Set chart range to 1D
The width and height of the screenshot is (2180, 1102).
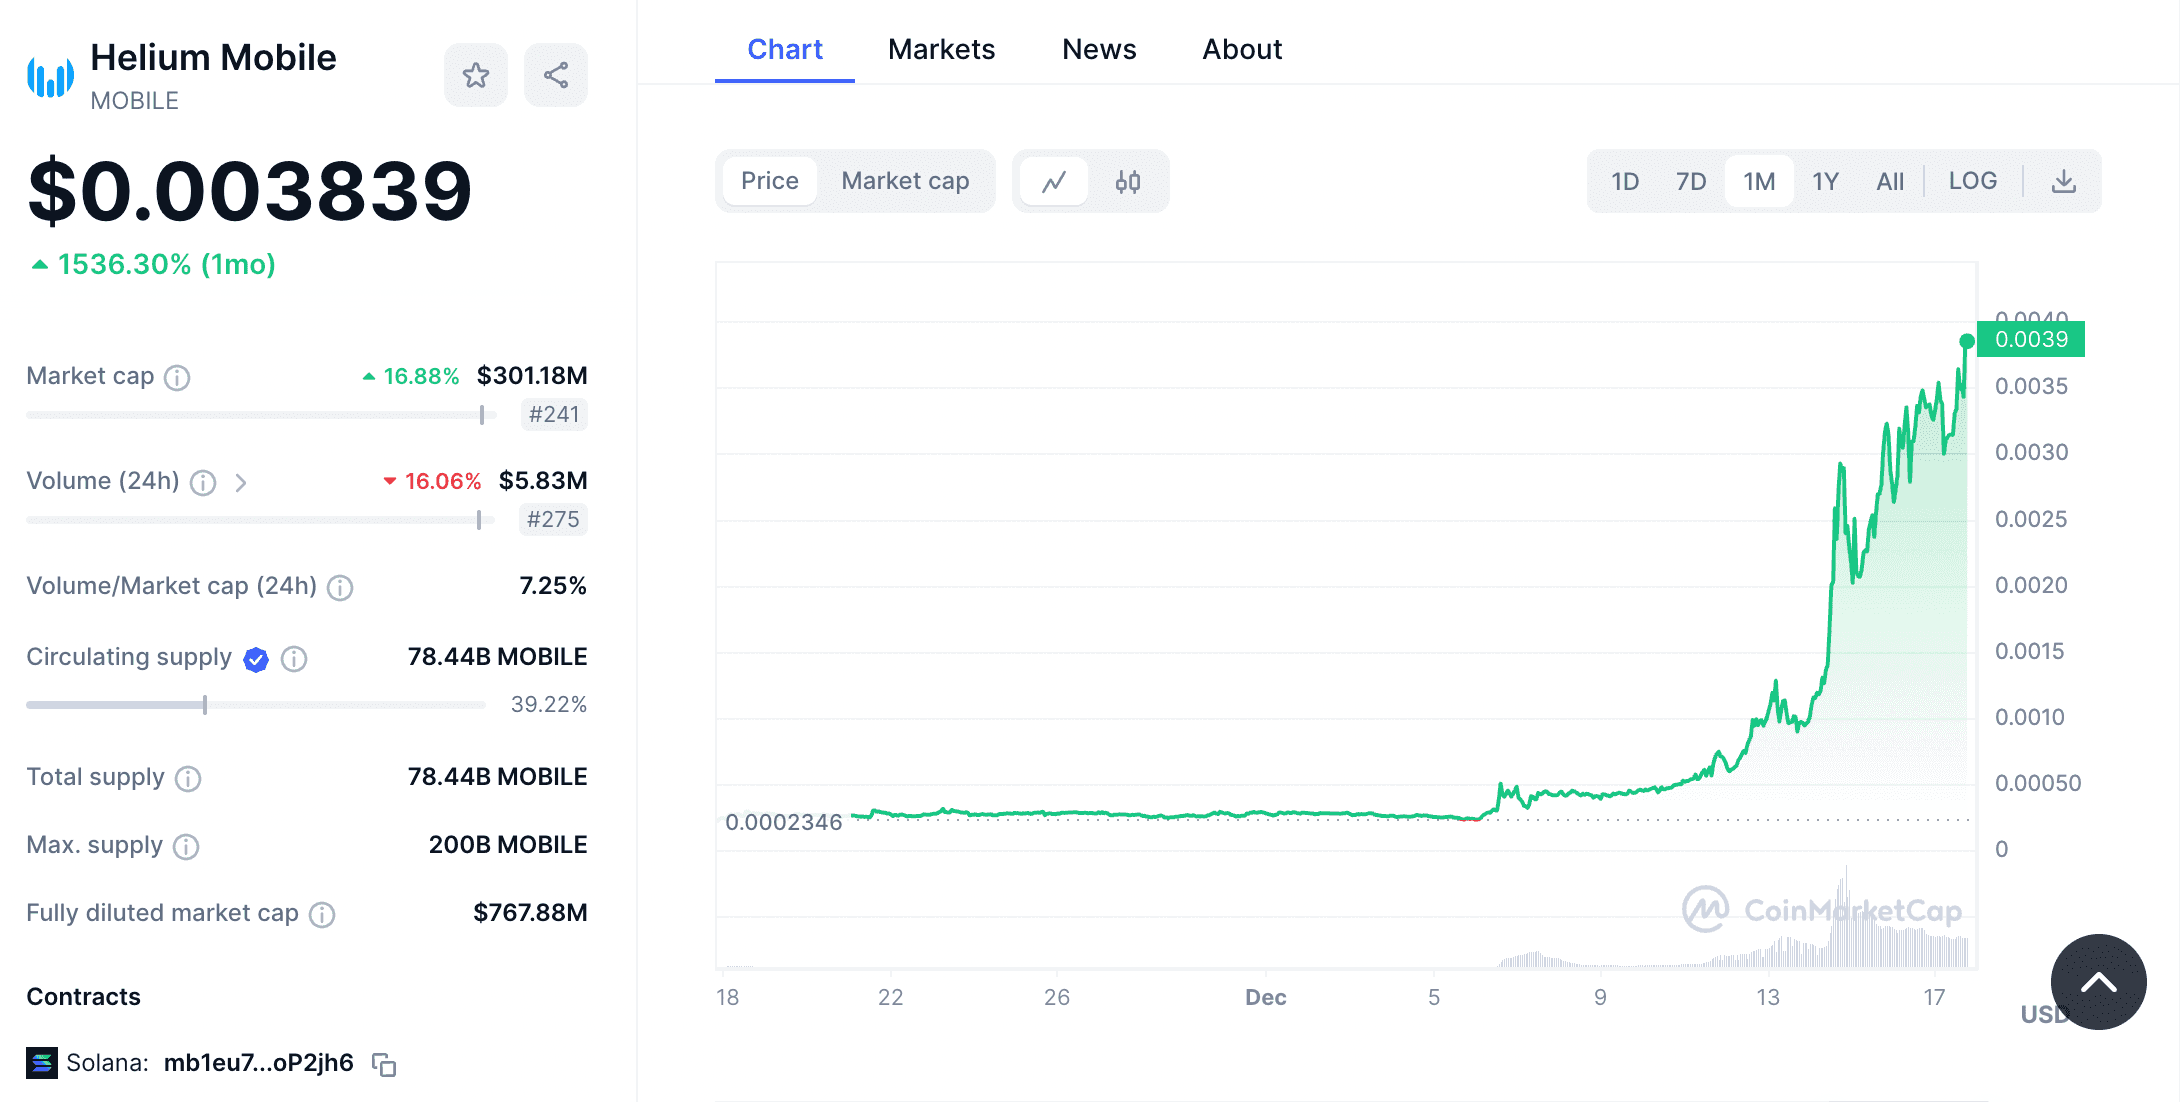pos(1625,181)
